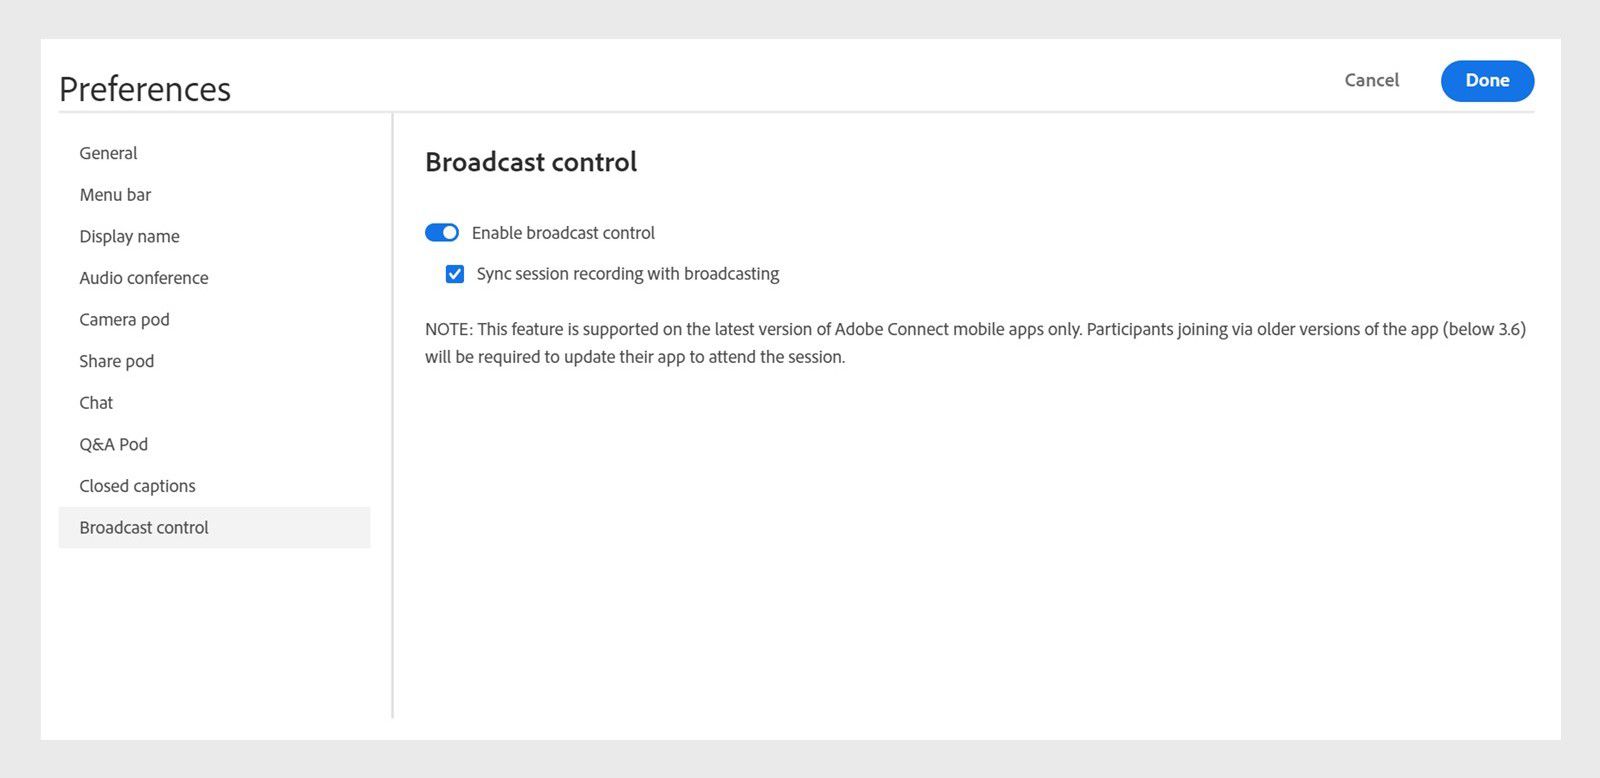Select the Share pod category
The height and width of the screenshot is (778, 1600).
(x=116, y=361)
